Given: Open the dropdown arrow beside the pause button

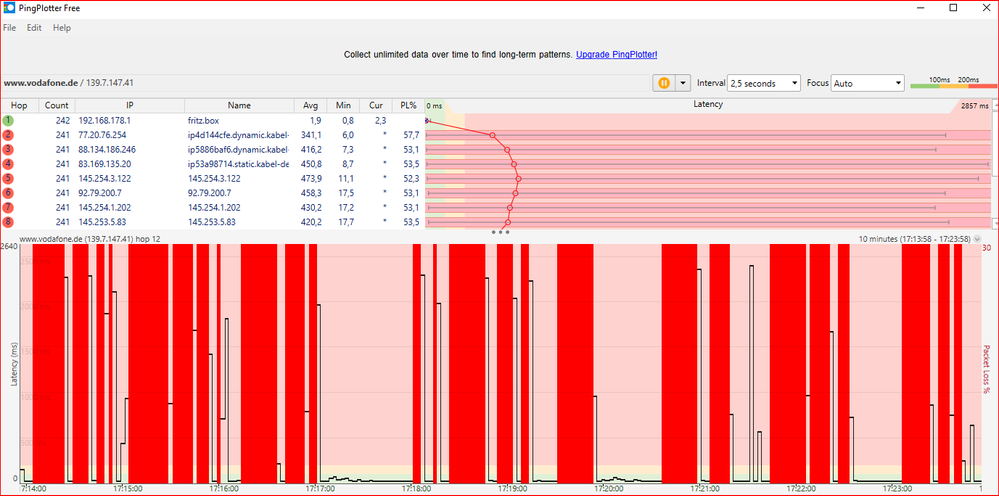Looking at the screenshot, I should tap(683, 83).
